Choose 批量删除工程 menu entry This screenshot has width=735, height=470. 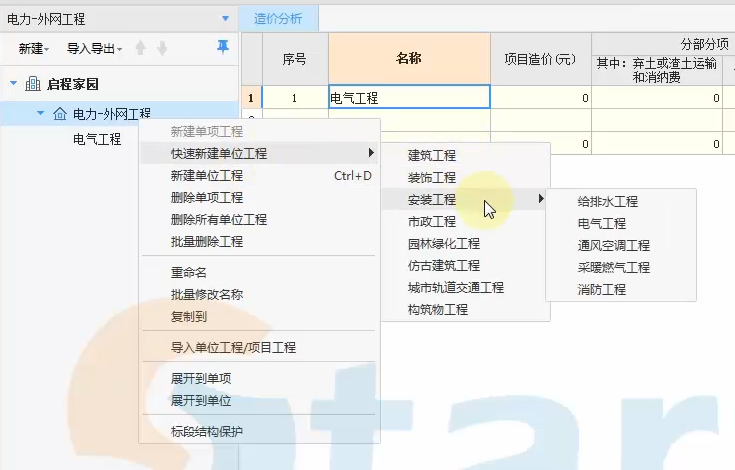point(260,242)
